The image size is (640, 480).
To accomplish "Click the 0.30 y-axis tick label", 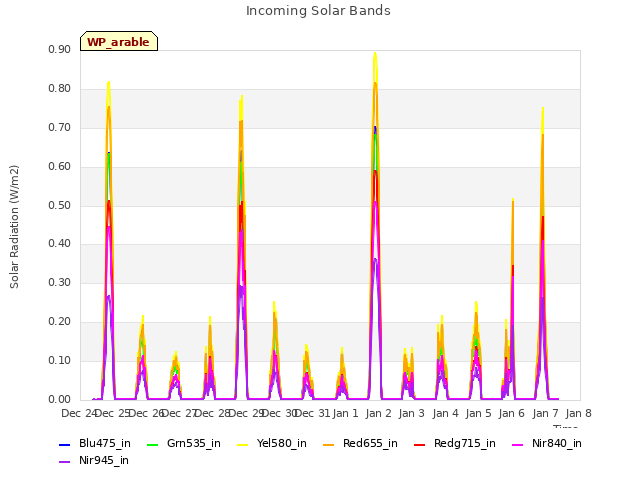I will coord(60,282).
